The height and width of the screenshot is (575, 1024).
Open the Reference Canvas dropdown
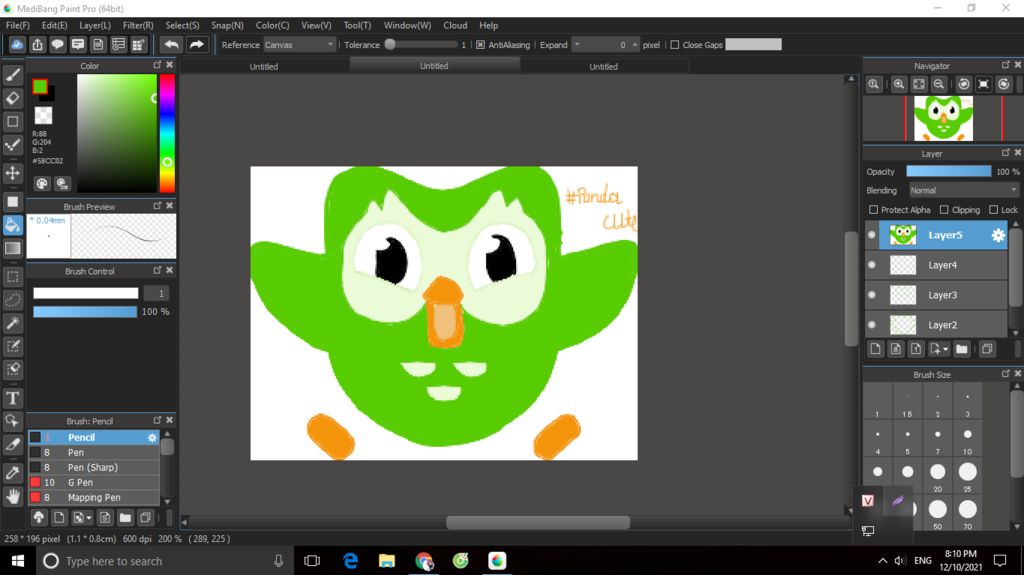point(299,45)
